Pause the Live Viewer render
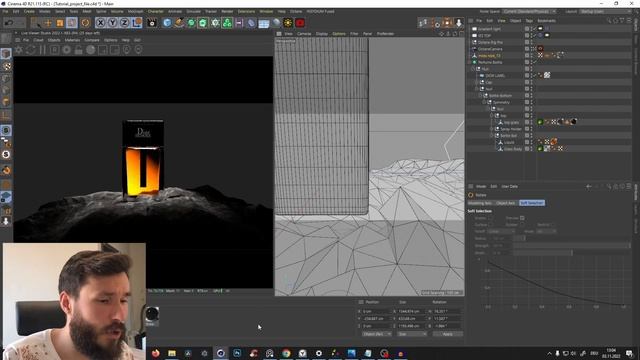Viewport: 640px width, 360px height. pos(42,50)
